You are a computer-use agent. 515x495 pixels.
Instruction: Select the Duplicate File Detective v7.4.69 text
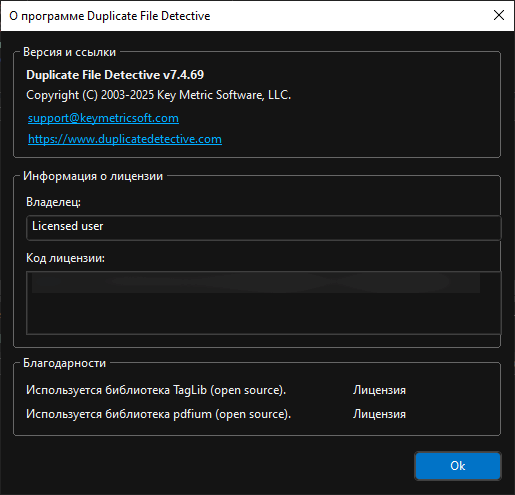[115, 75]
